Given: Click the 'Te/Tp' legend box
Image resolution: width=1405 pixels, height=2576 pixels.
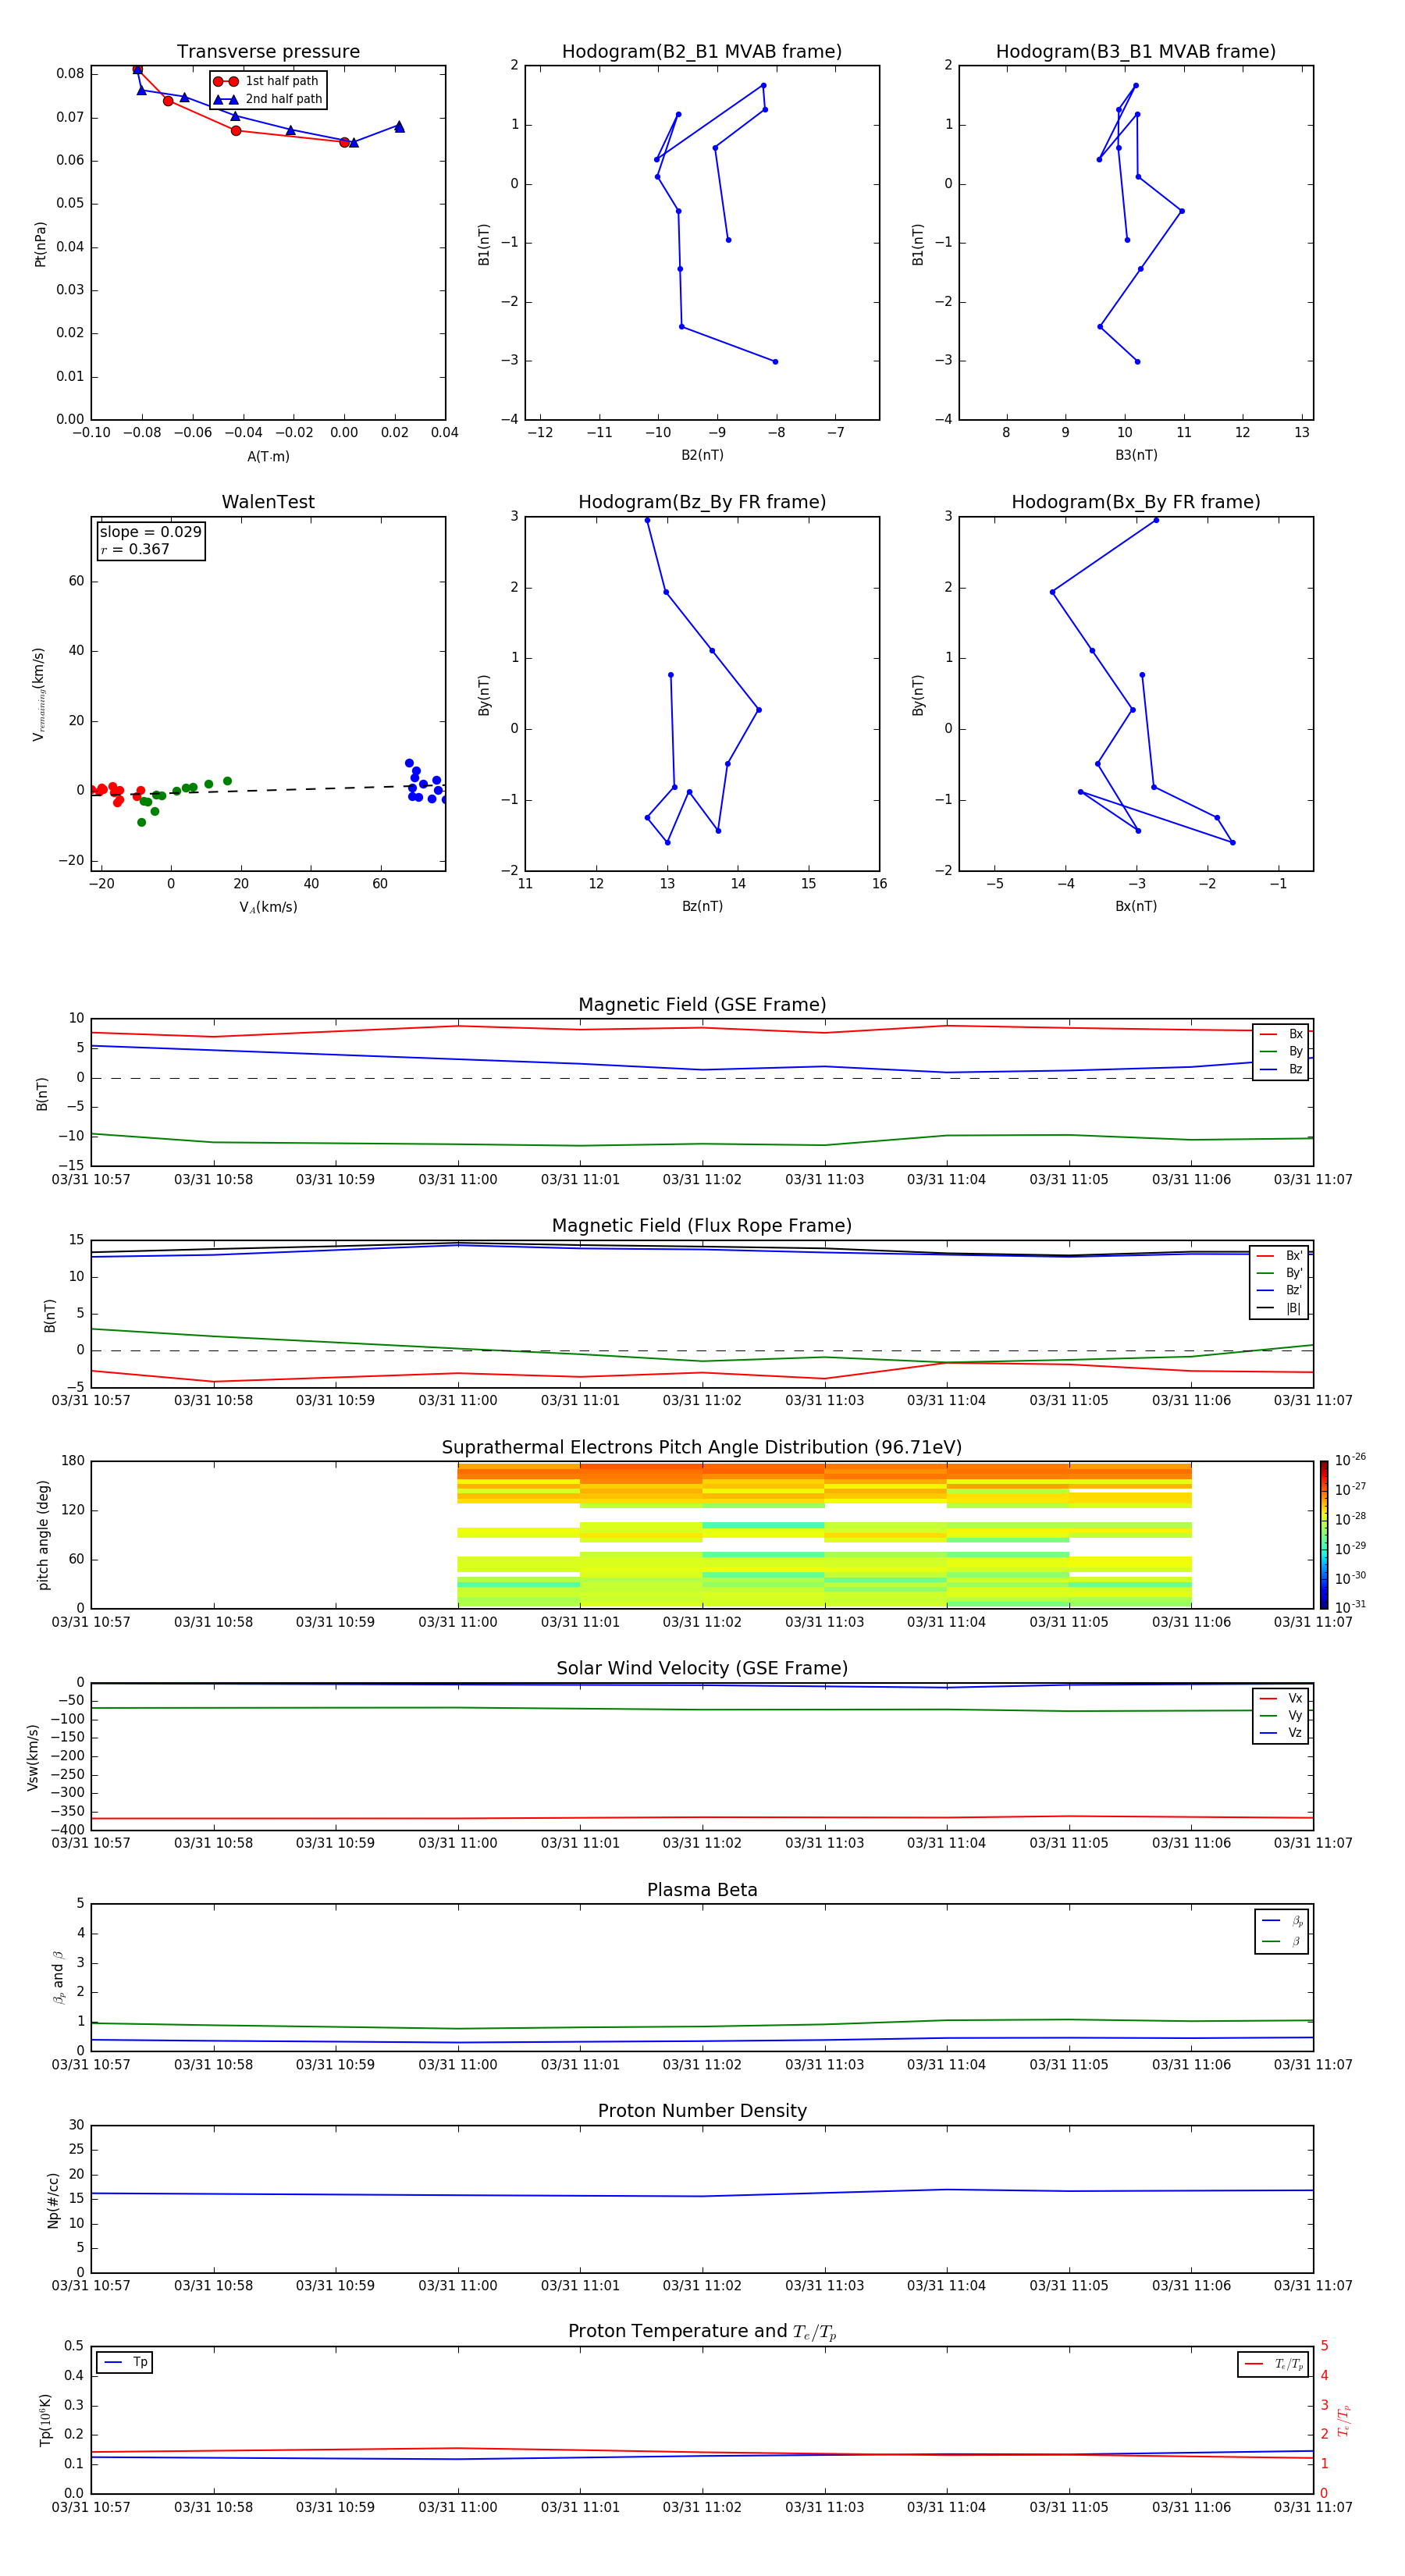Looking at the screenshot, I should point(1273,2364).
